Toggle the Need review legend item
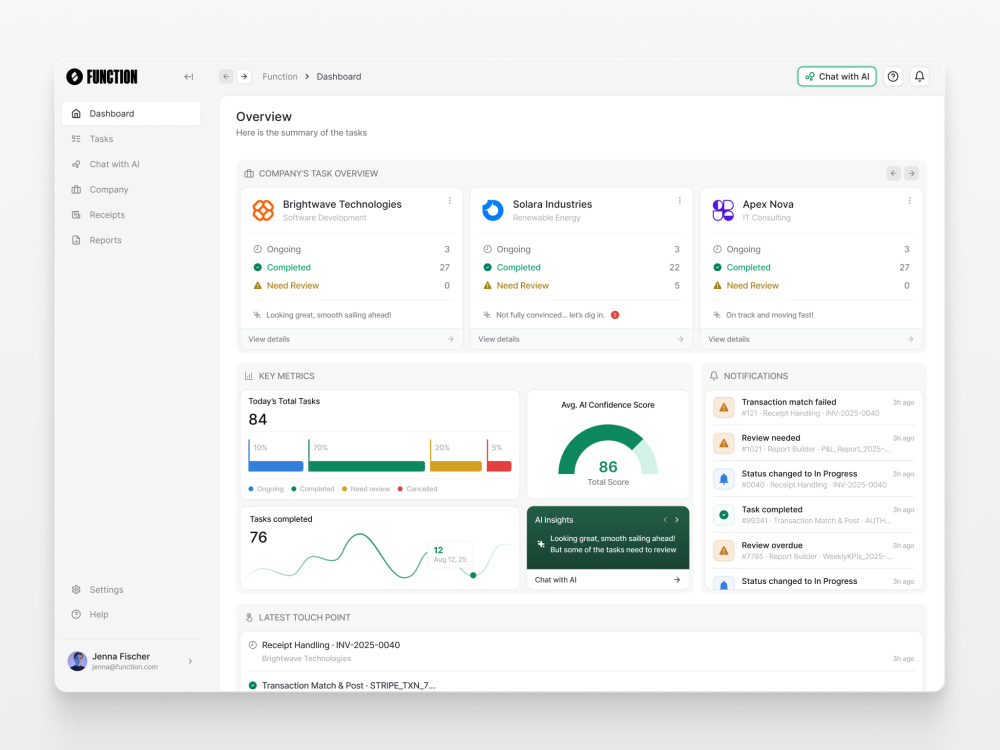The image size is (1000, 750). 365,489
